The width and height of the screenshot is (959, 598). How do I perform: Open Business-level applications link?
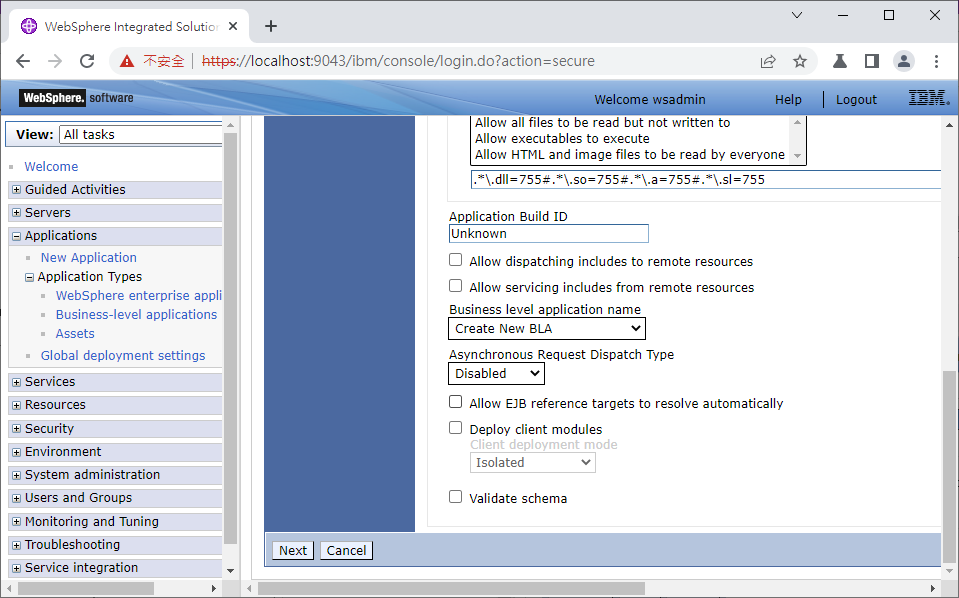[x=136, y=314]
